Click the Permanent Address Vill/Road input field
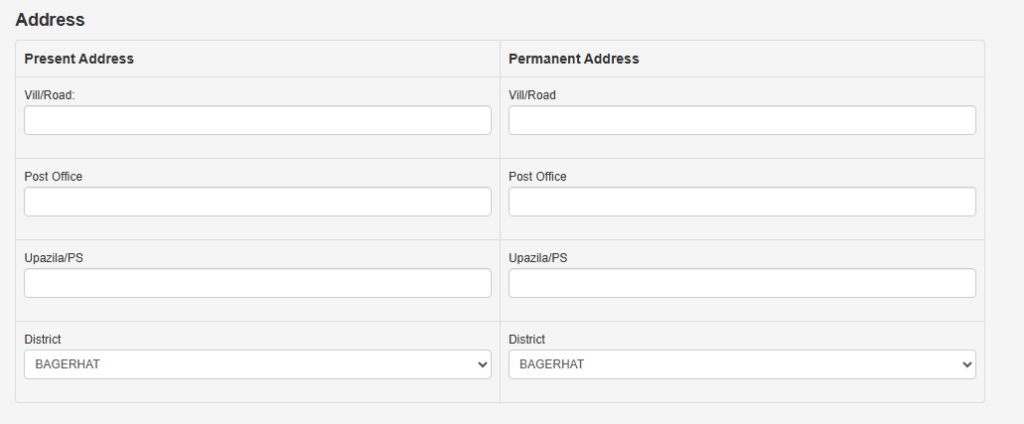The height and width of the screenshot is (424, 1024). click(742, 121)
